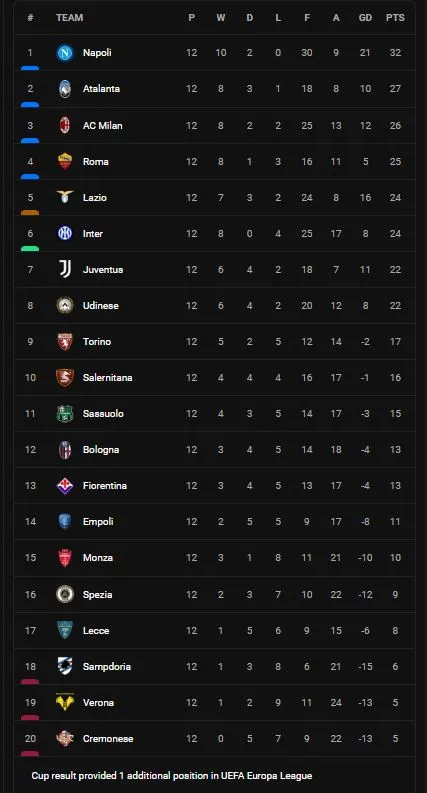The image size is (427, 793).
Task: Open the Udinese crest icon
Action: click(65, 305)
